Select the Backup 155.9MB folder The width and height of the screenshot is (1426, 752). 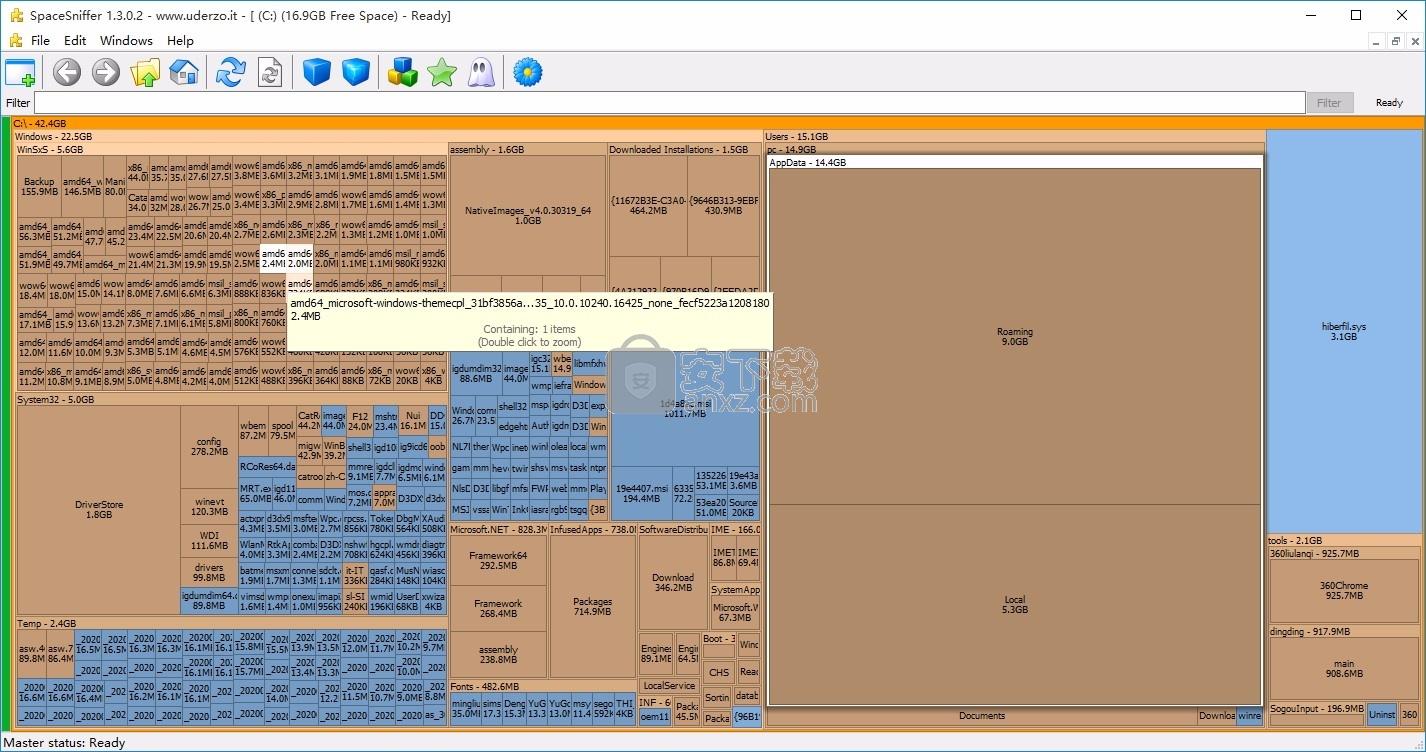[x=39, y=186]
